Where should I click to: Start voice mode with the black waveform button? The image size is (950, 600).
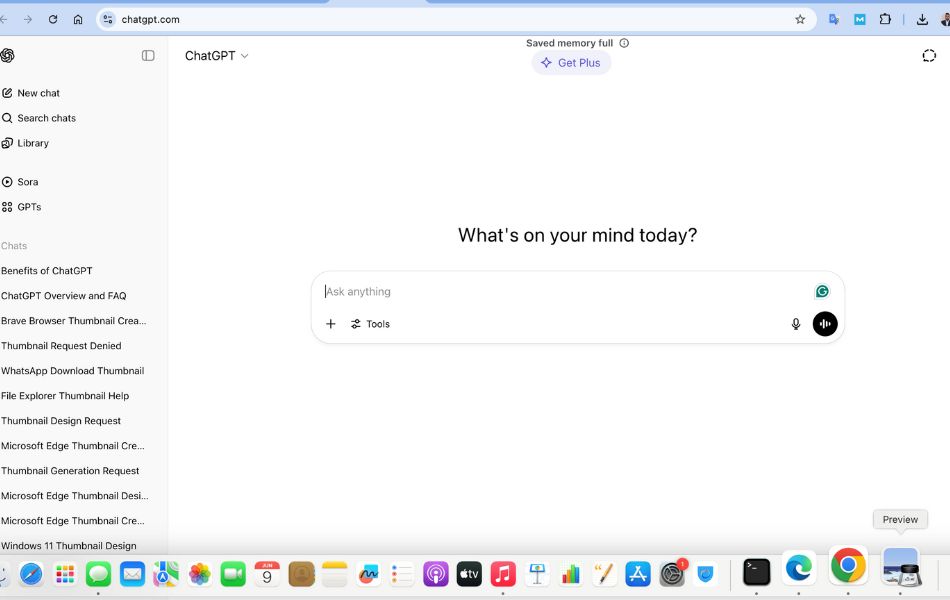tap(825, 324)
